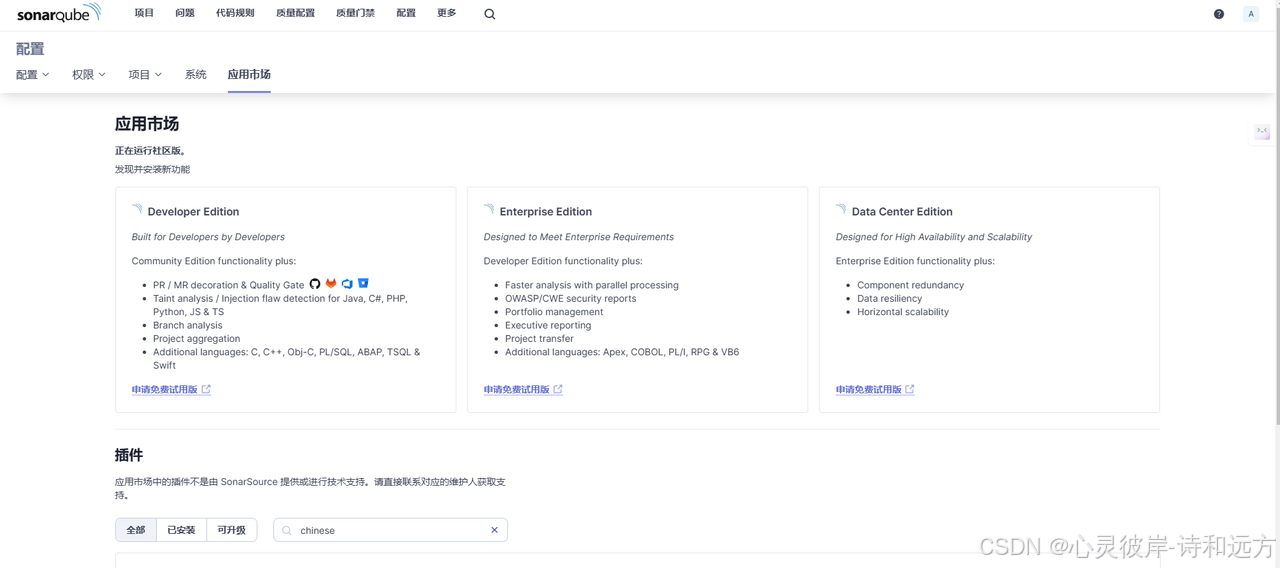The height and width of the screenshot is (568, 1280).
Task: Filter plugins by 可升级
Action: (232, 530)
